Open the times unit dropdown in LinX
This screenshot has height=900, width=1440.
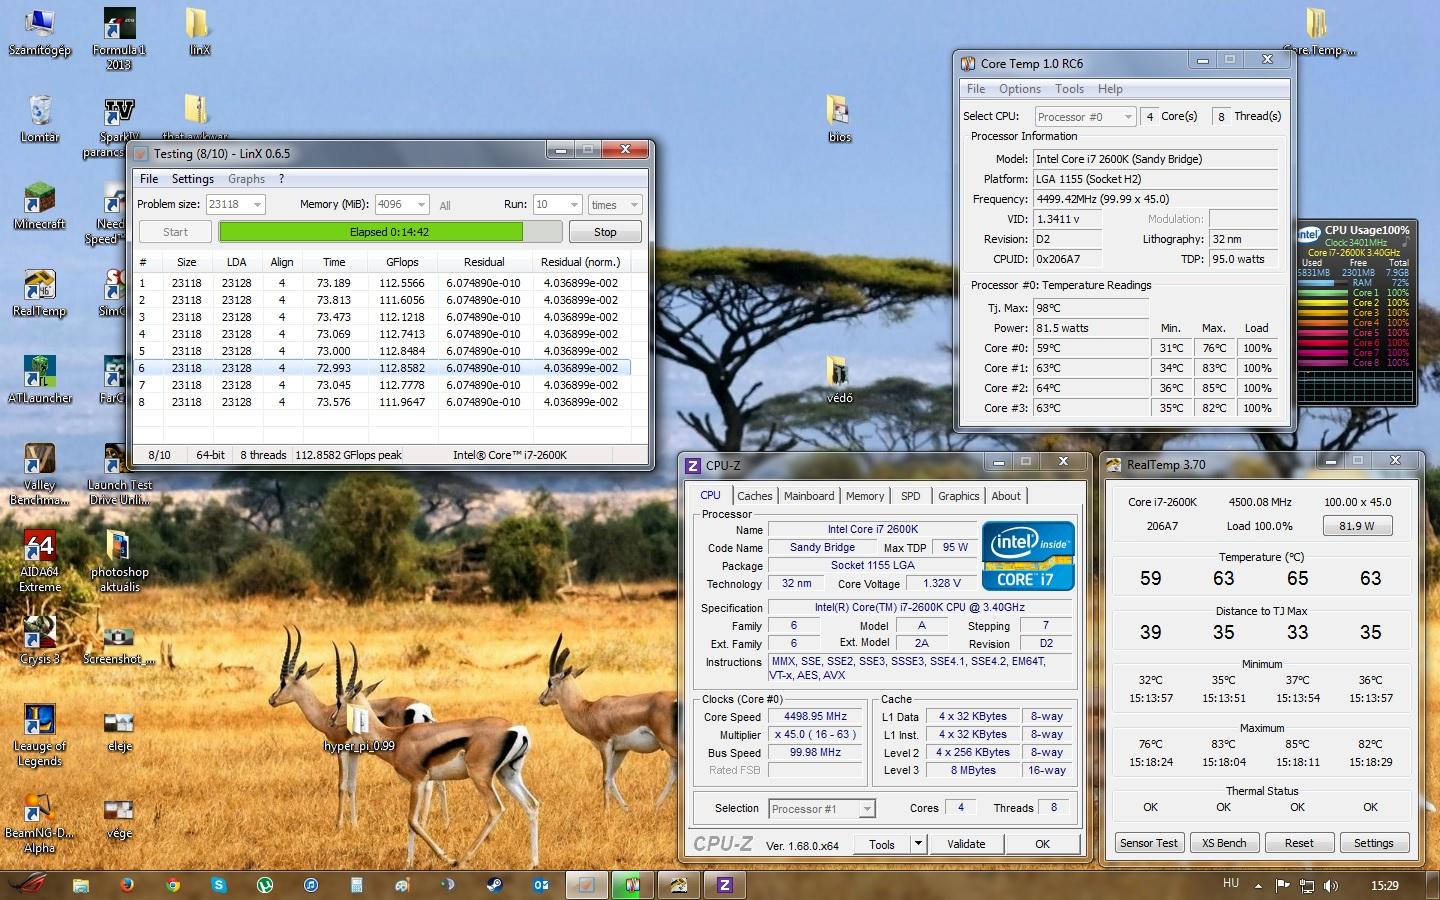[x=615, y=204]
